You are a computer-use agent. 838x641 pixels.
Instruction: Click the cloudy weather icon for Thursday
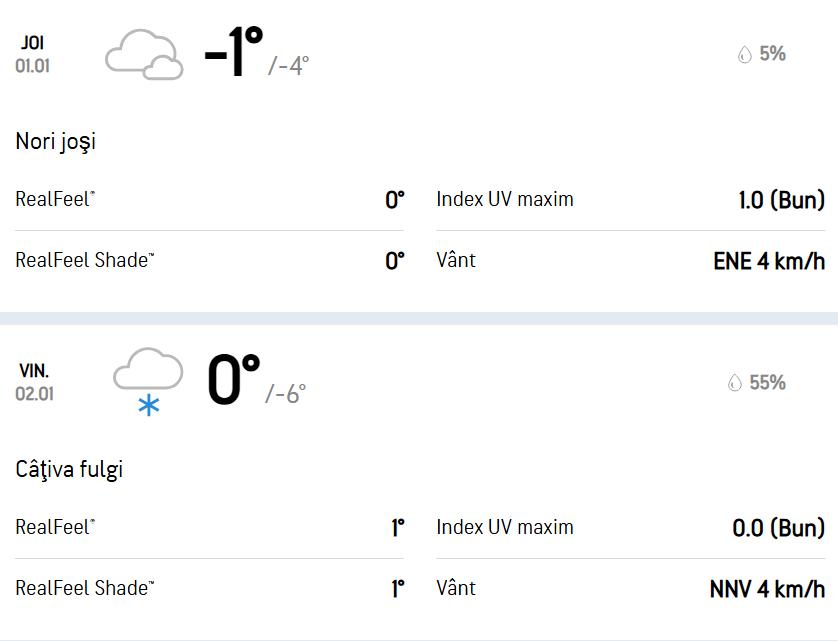click(x=144, y=55)
